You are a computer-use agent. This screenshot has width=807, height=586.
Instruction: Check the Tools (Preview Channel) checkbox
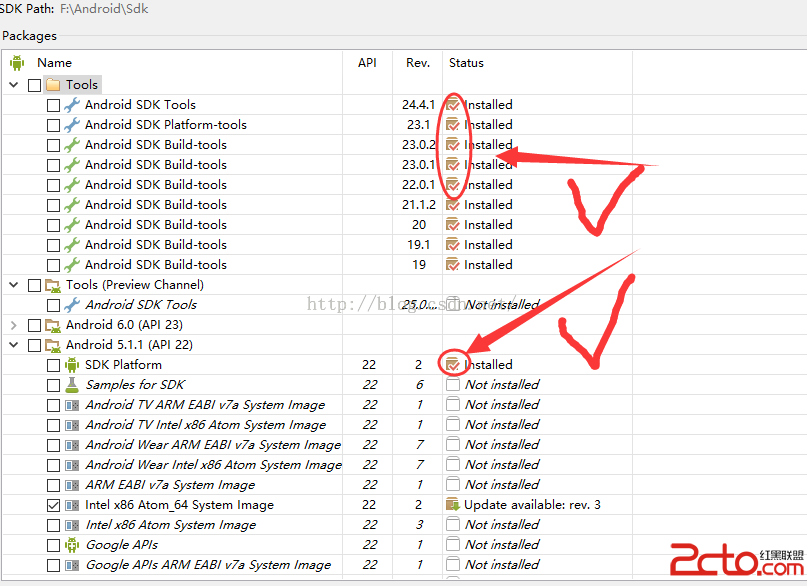tap(34, 285)
